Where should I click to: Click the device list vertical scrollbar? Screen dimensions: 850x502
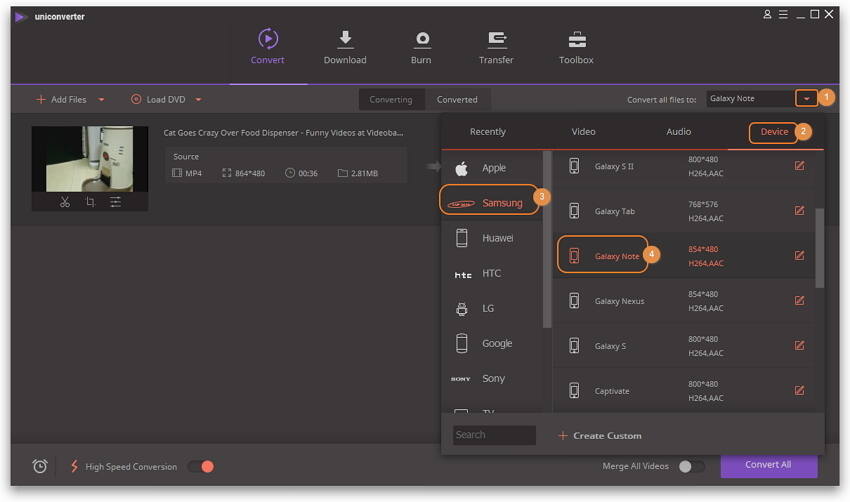point(820,248)
